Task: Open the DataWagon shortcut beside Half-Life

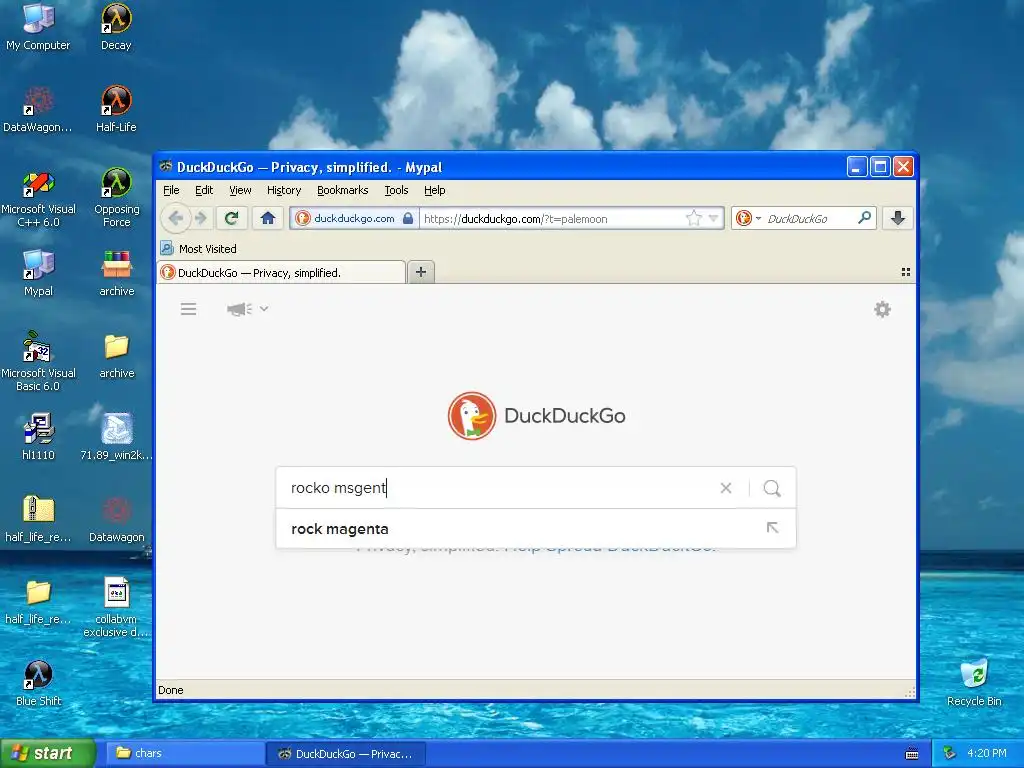Action: [x=38, y=109]
